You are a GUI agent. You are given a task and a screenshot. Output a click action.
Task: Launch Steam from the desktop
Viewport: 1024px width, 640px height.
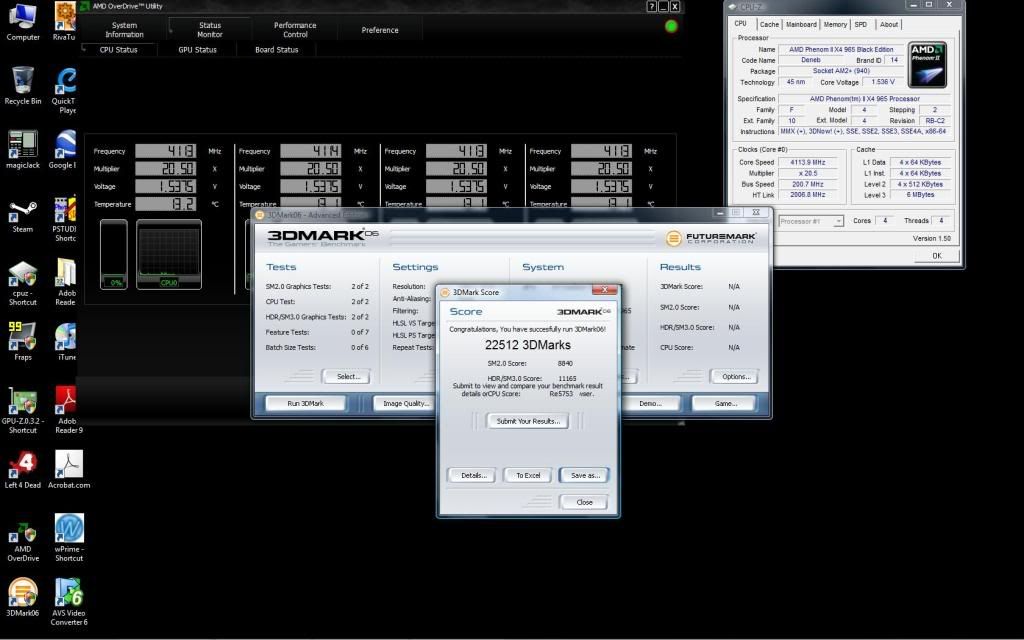tap(23, 216)
